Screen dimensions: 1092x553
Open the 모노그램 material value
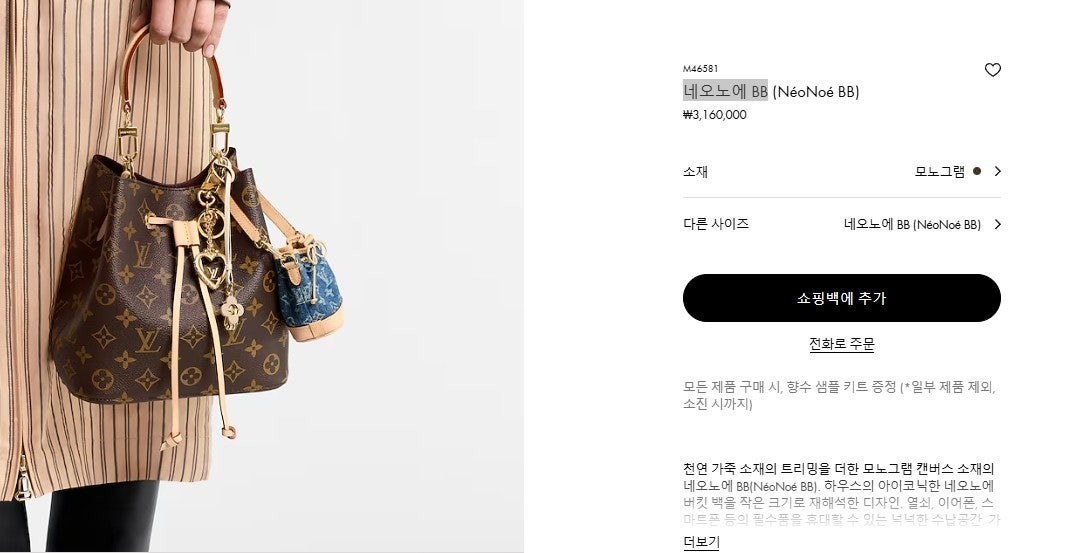939,171
